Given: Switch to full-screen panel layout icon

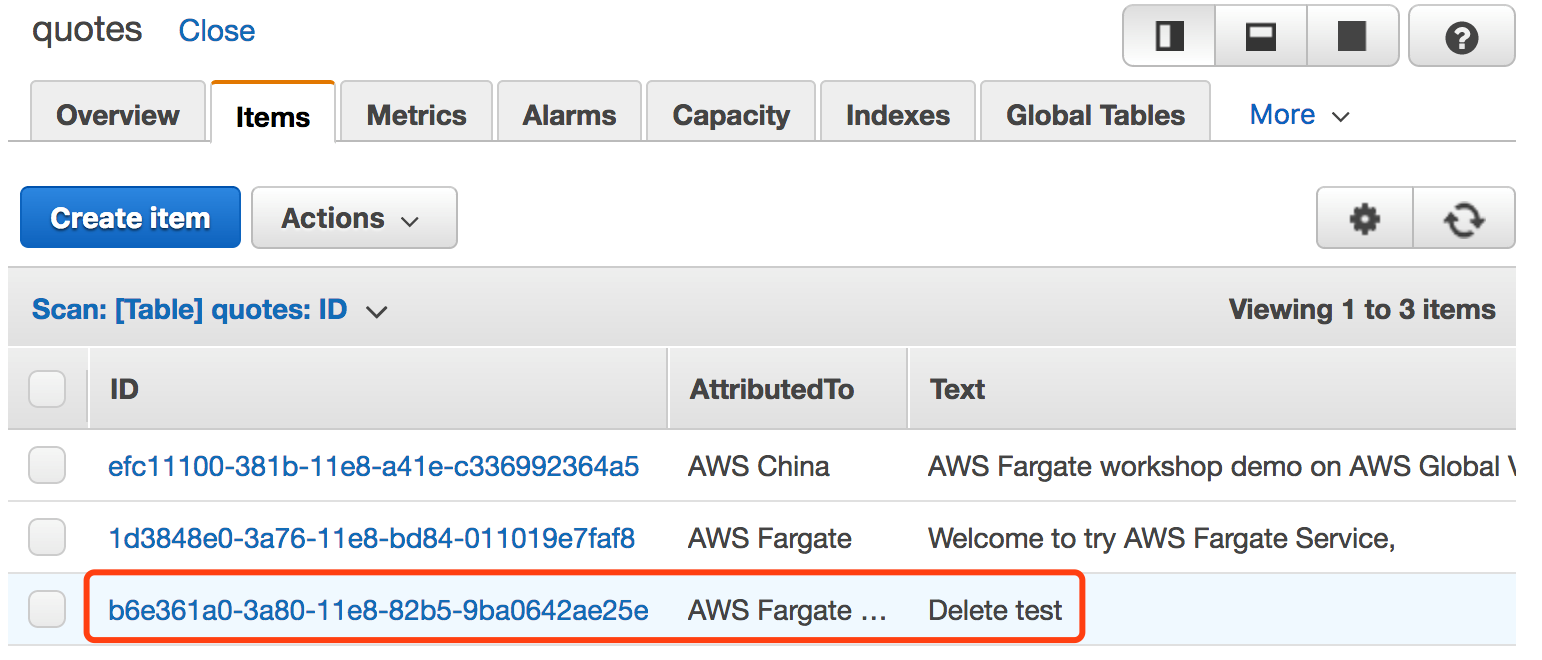Looking at the screenshot, I should click(1351, 37).
